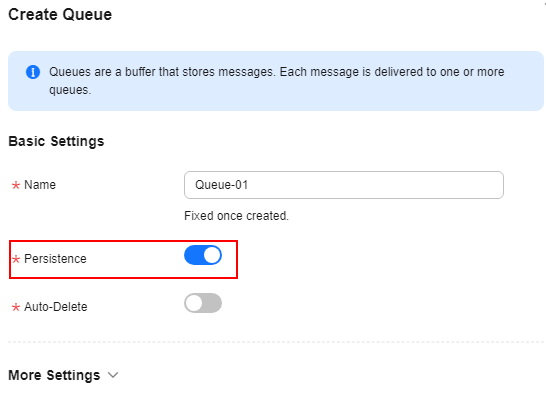The width and height of the screenshot is (546, 406).
Task: Enable the Auto-Delete switch
Action: (203, 303)
